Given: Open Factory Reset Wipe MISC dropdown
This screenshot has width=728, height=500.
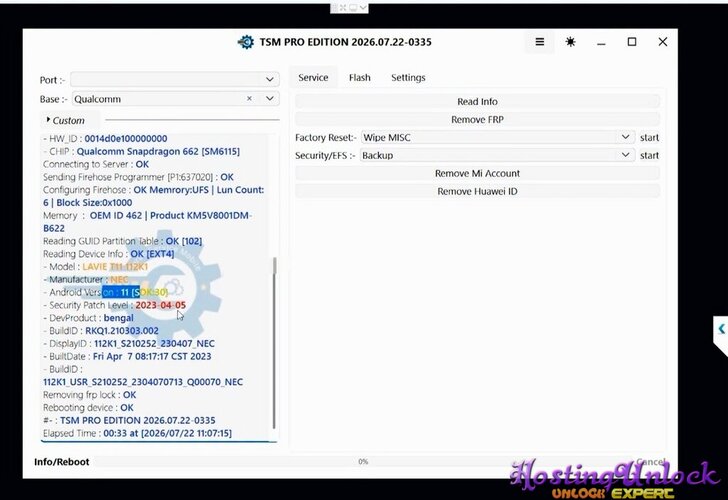Looking at the screenshot, I should coord(625,137).
